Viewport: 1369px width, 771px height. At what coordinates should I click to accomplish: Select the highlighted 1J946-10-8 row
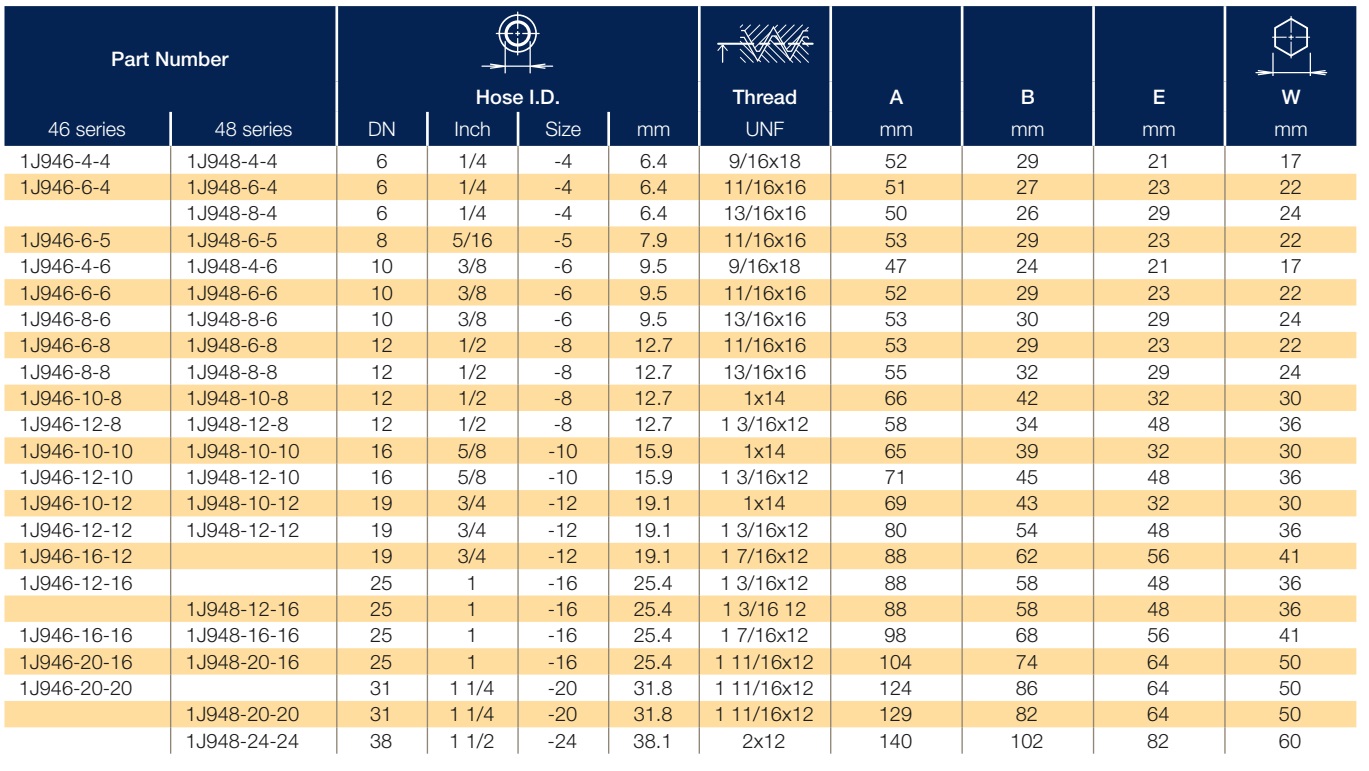pyautogui.click(x=683, y=398)
